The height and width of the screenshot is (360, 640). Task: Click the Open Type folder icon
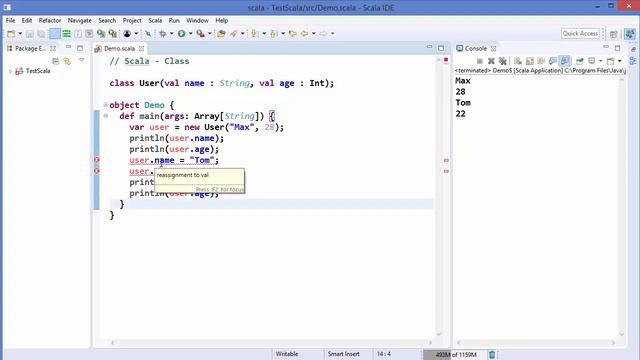(x=221, y=33)
